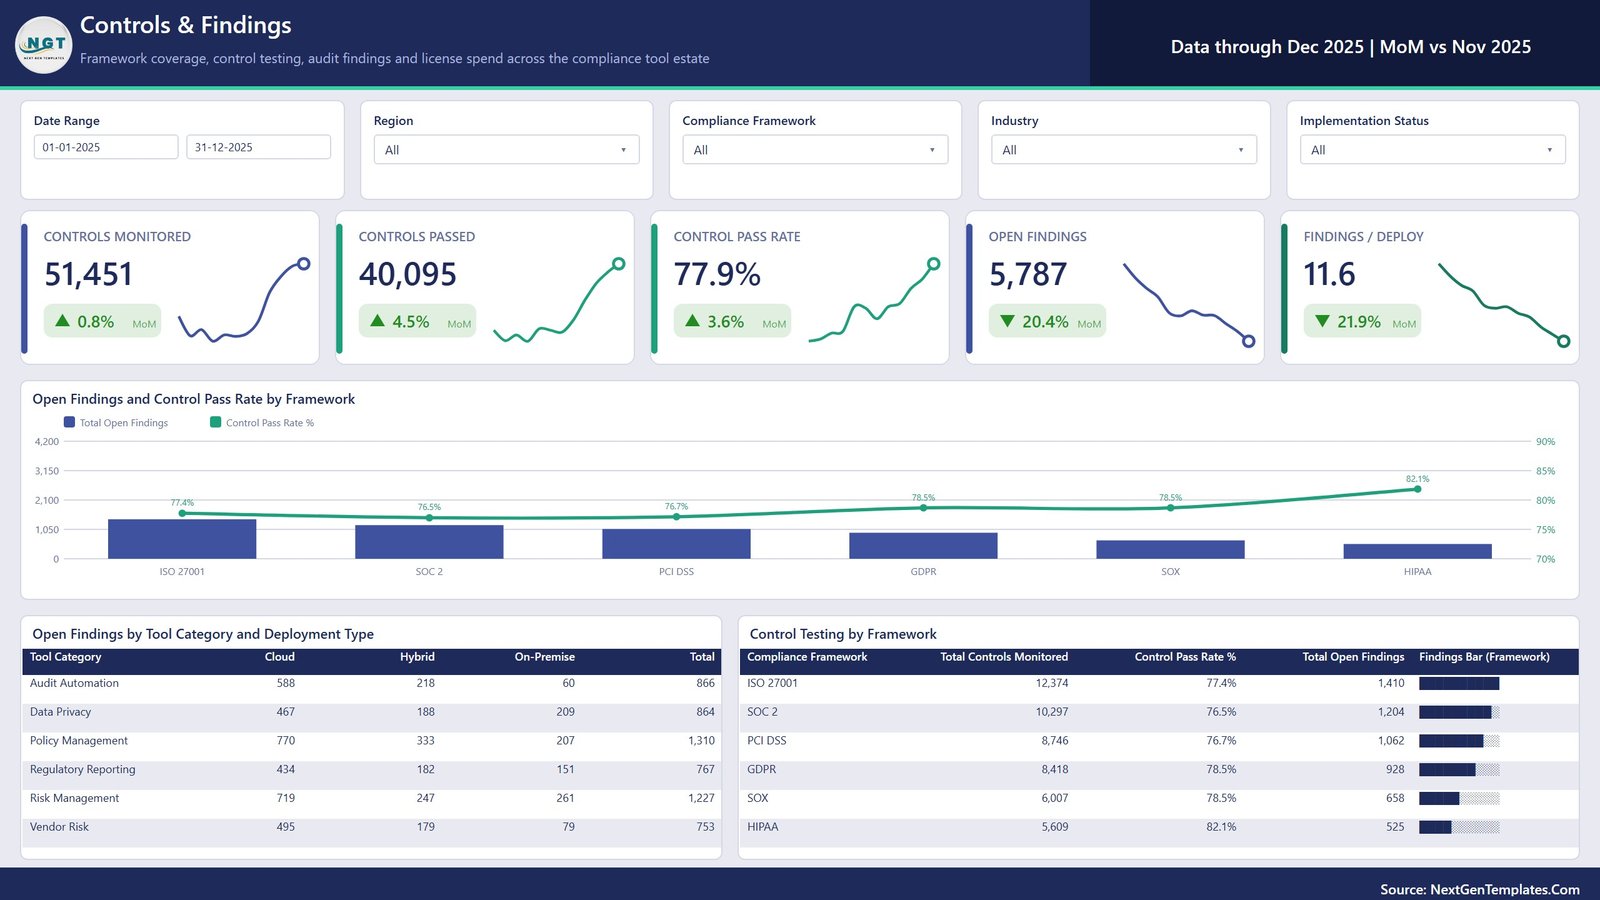Viewport: 1600px width, 900px height.
Task: Click the 77.9% Control Pass Rate value
Action: coord(717,274)
